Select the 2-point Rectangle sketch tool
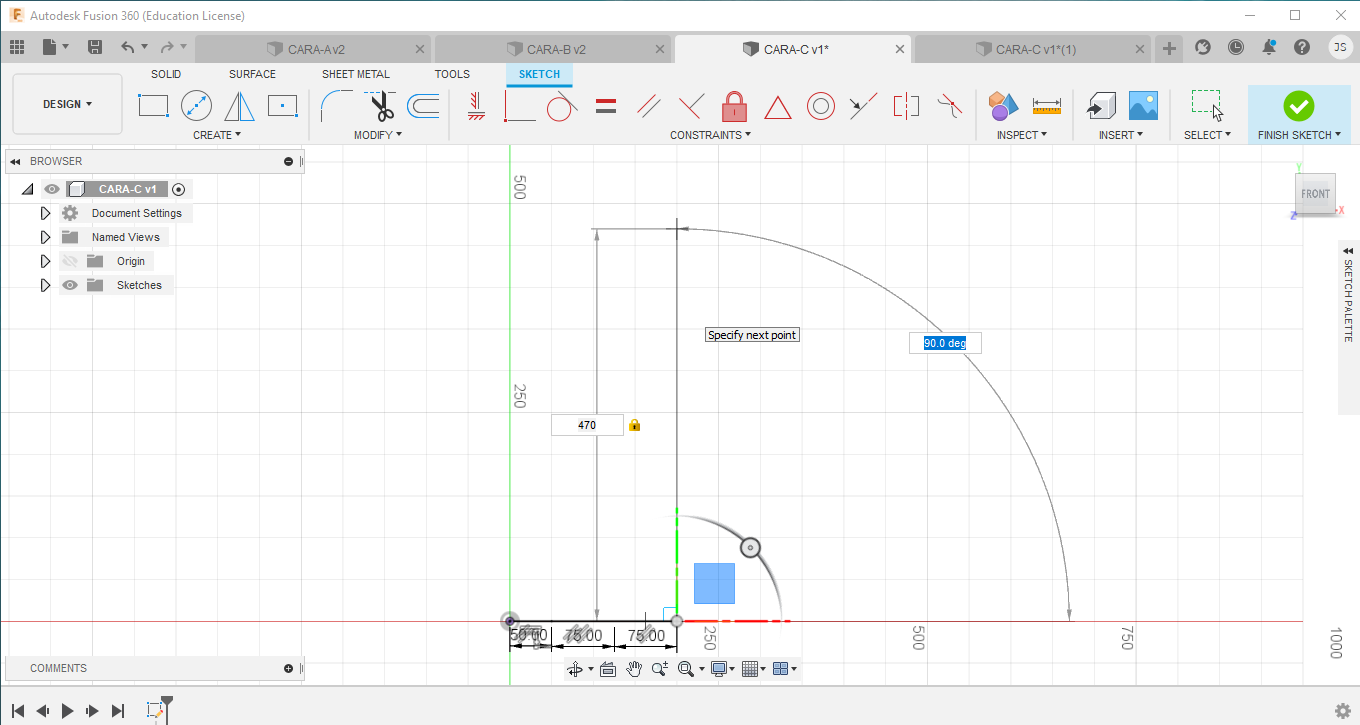The image size is (1360, 725). [x=153, y=105]
